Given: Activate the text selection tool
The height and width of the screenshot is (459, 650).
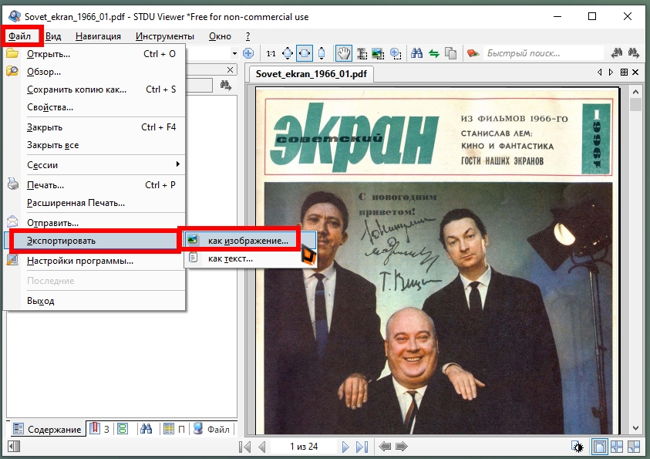Looking at the screenshot, I should click(361, 53).
